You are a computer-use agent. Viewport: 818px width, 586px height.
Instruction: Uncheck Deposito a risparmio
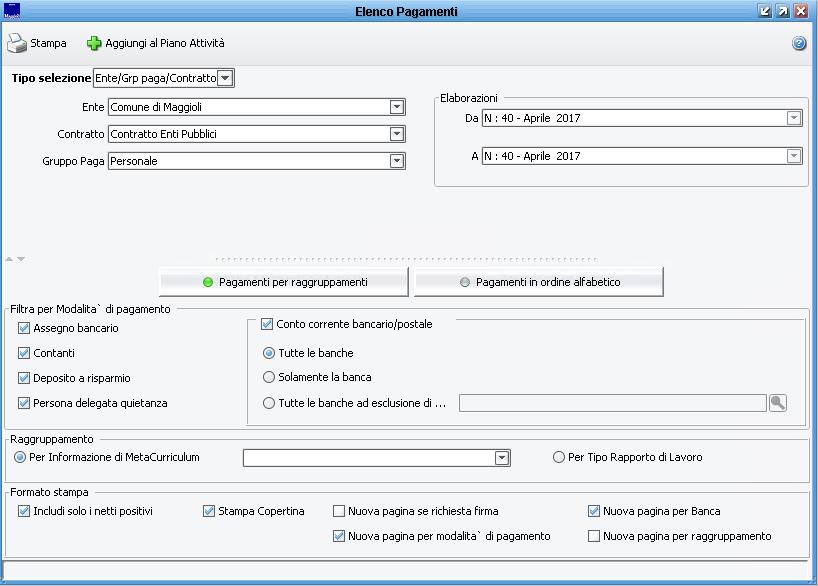coord(23,378)
